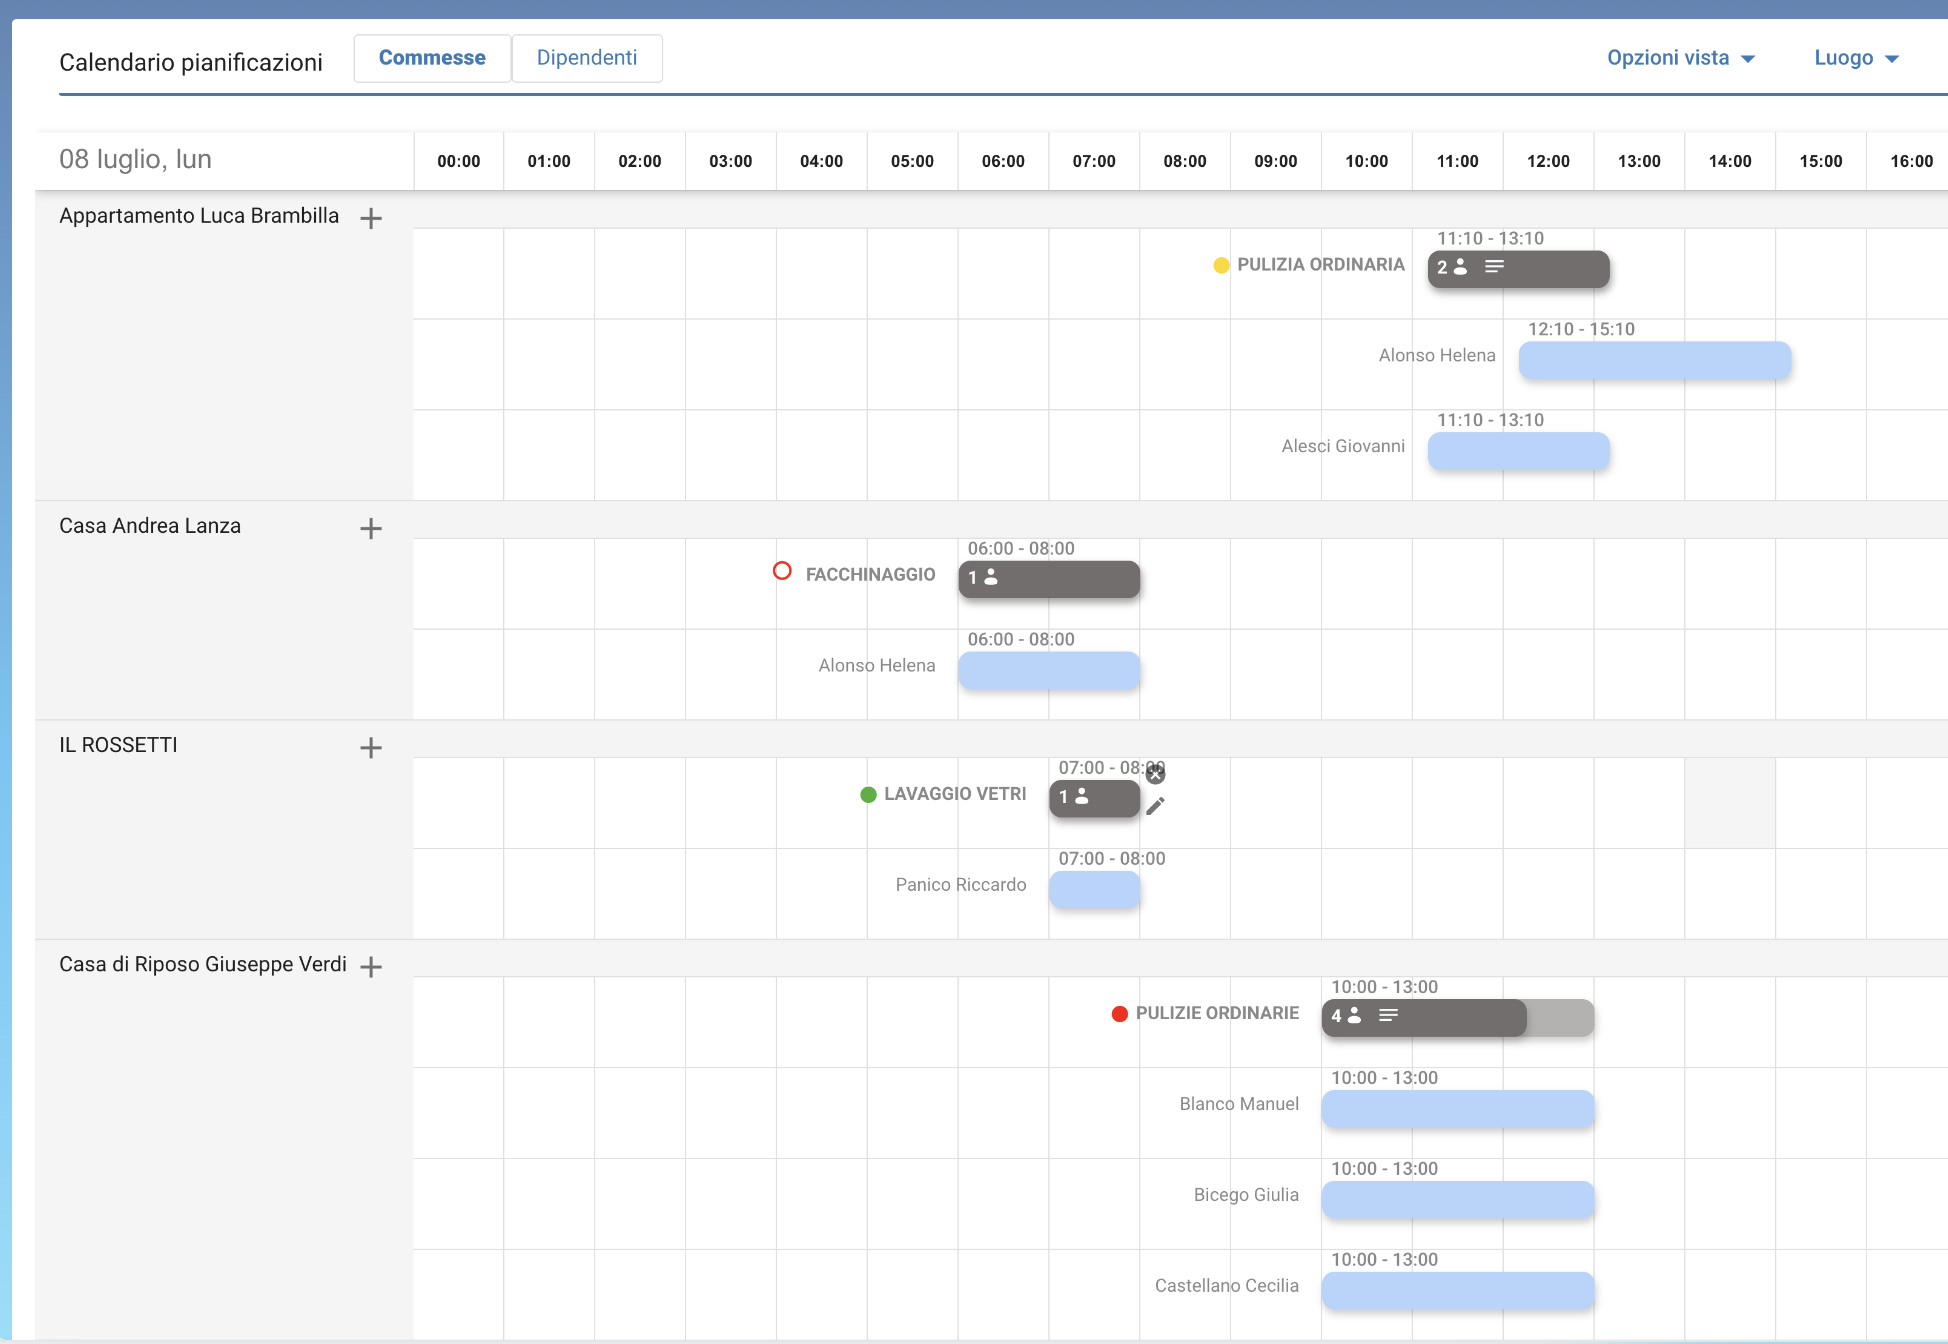Viewport: 1948px width, 1344px height.
Task: Select Castellano Cecilia's 10:00 - 13:00 shift bar
Action: [x=1458, y=1292]
